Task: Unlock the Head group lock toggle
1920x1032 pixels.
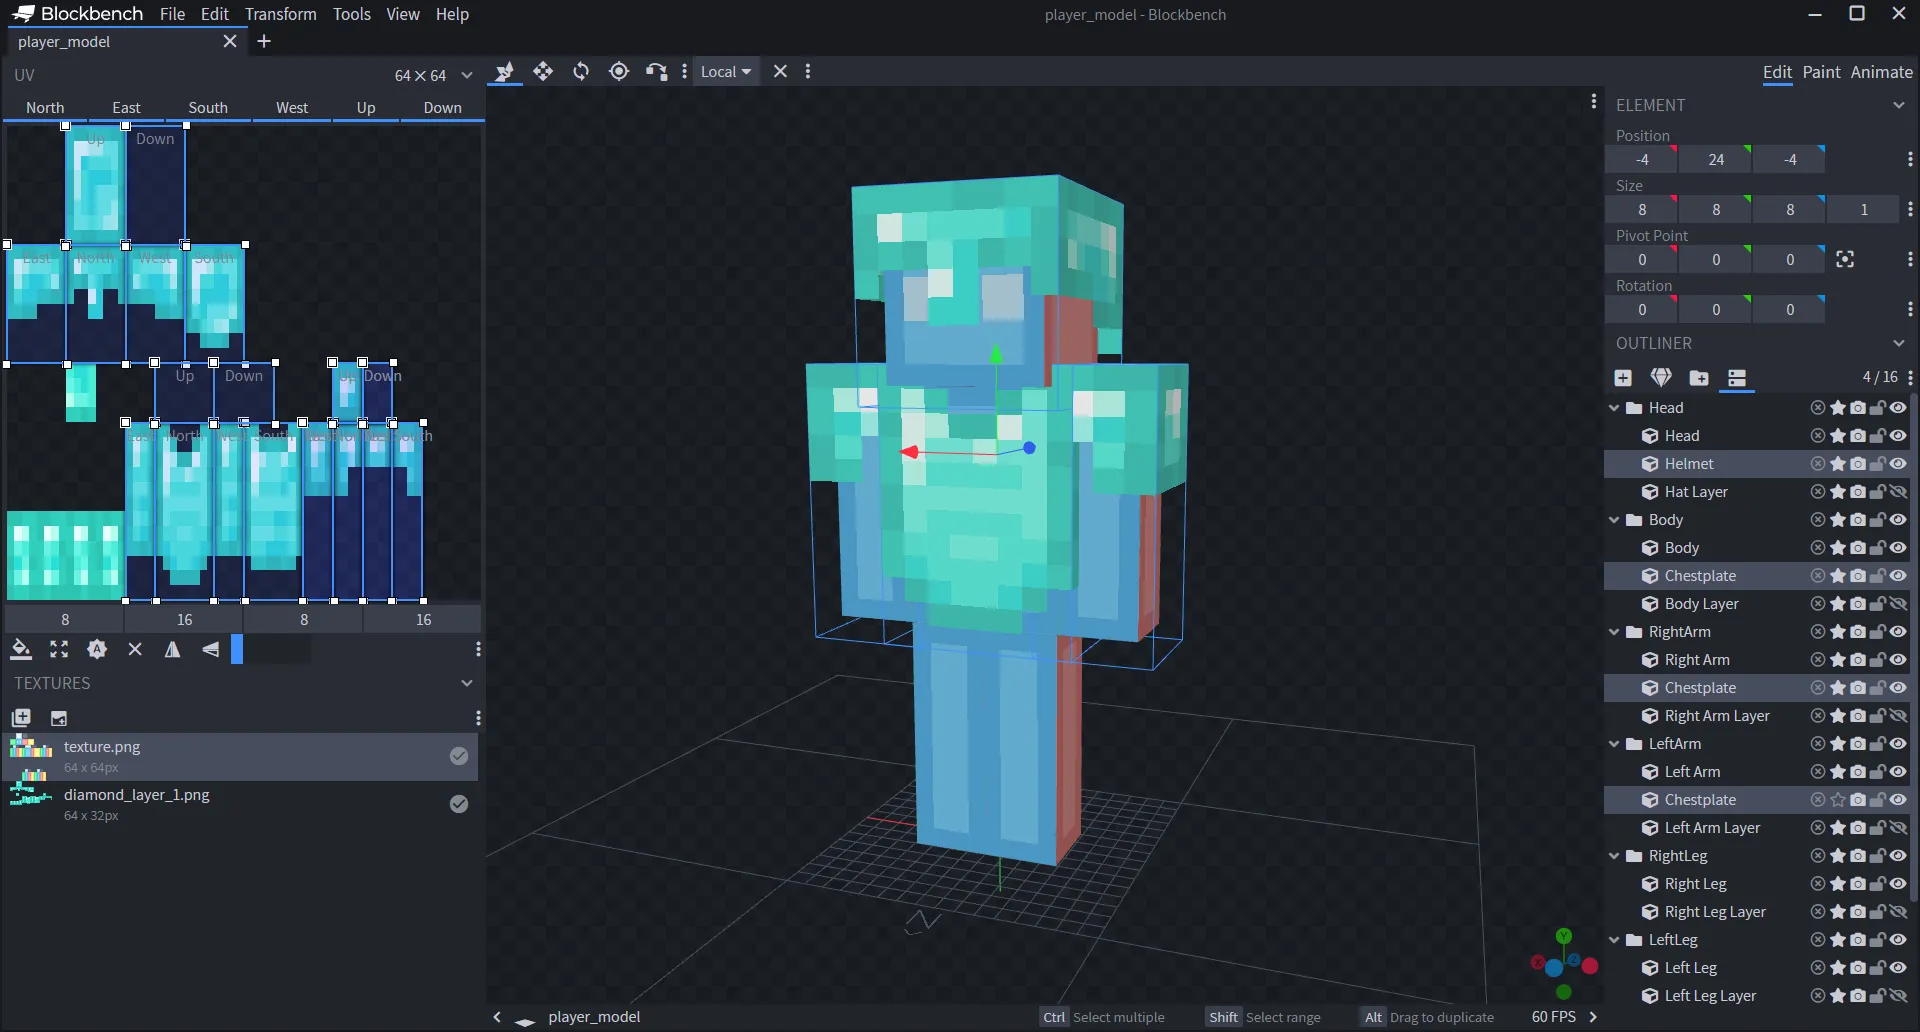Action: (1877, 407)
